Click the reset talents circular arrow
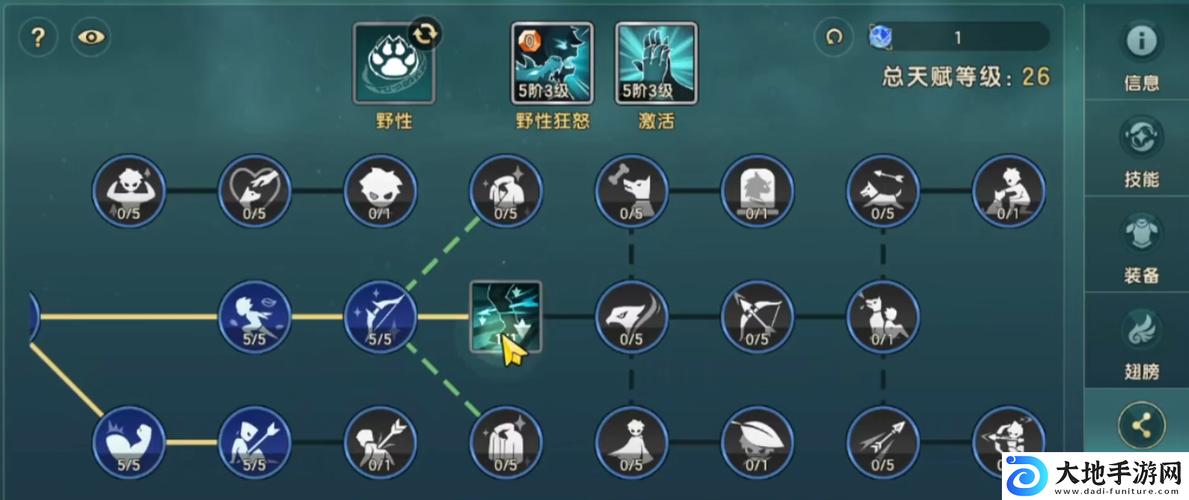The height and width of the screenshot is (500, 1189). (834, 36)
